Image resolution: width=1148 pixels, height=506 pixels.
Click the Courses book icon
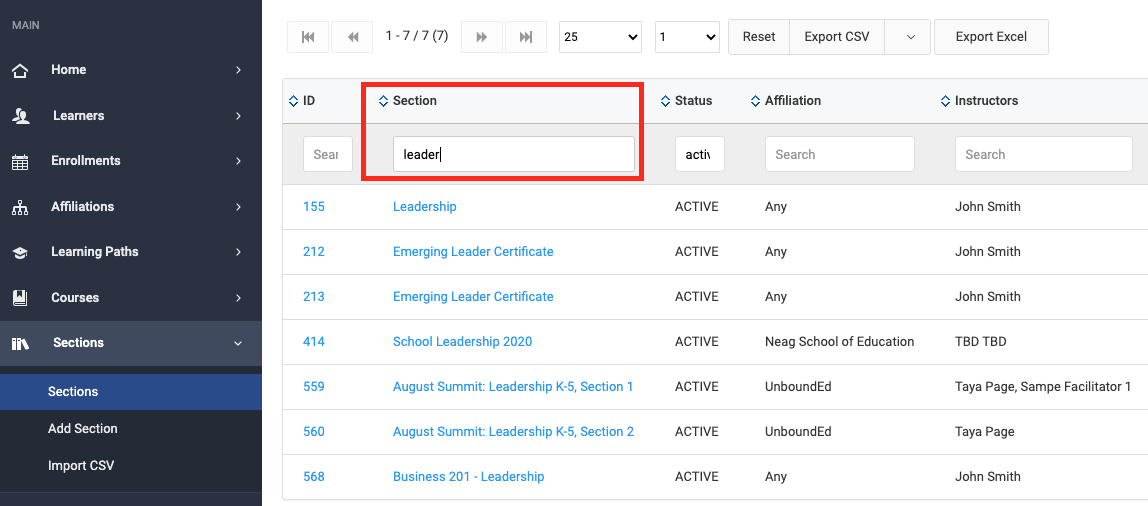[x=20, y=298]
